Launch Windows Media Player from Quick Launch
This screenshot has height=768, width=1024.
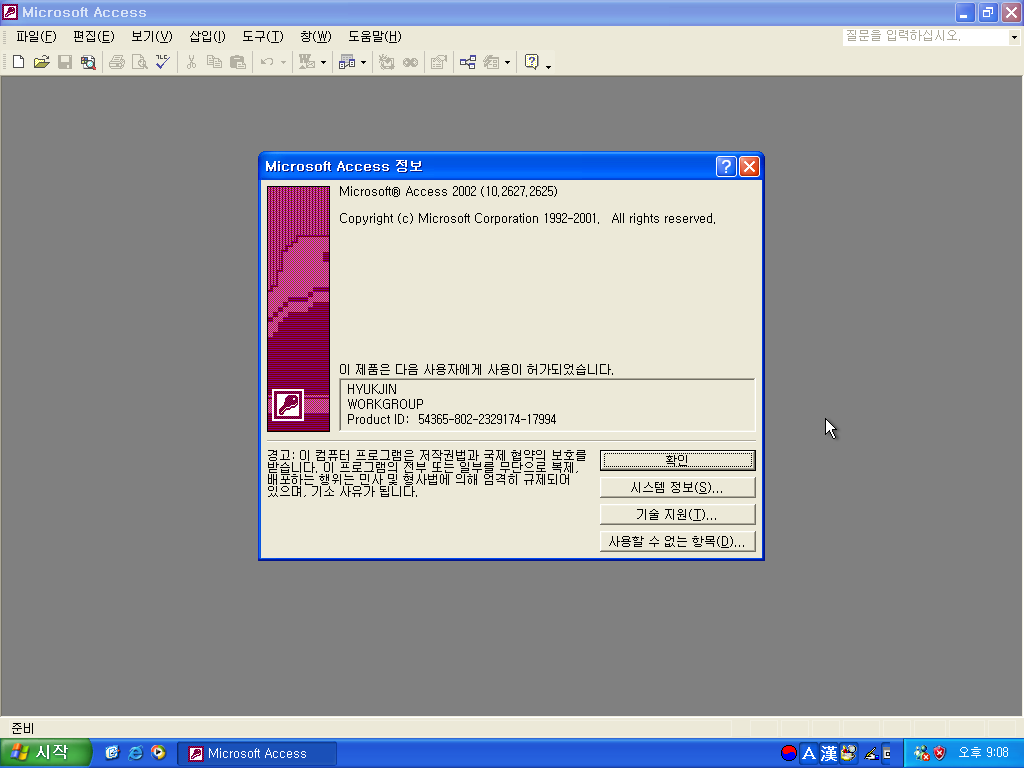point(159,753)
